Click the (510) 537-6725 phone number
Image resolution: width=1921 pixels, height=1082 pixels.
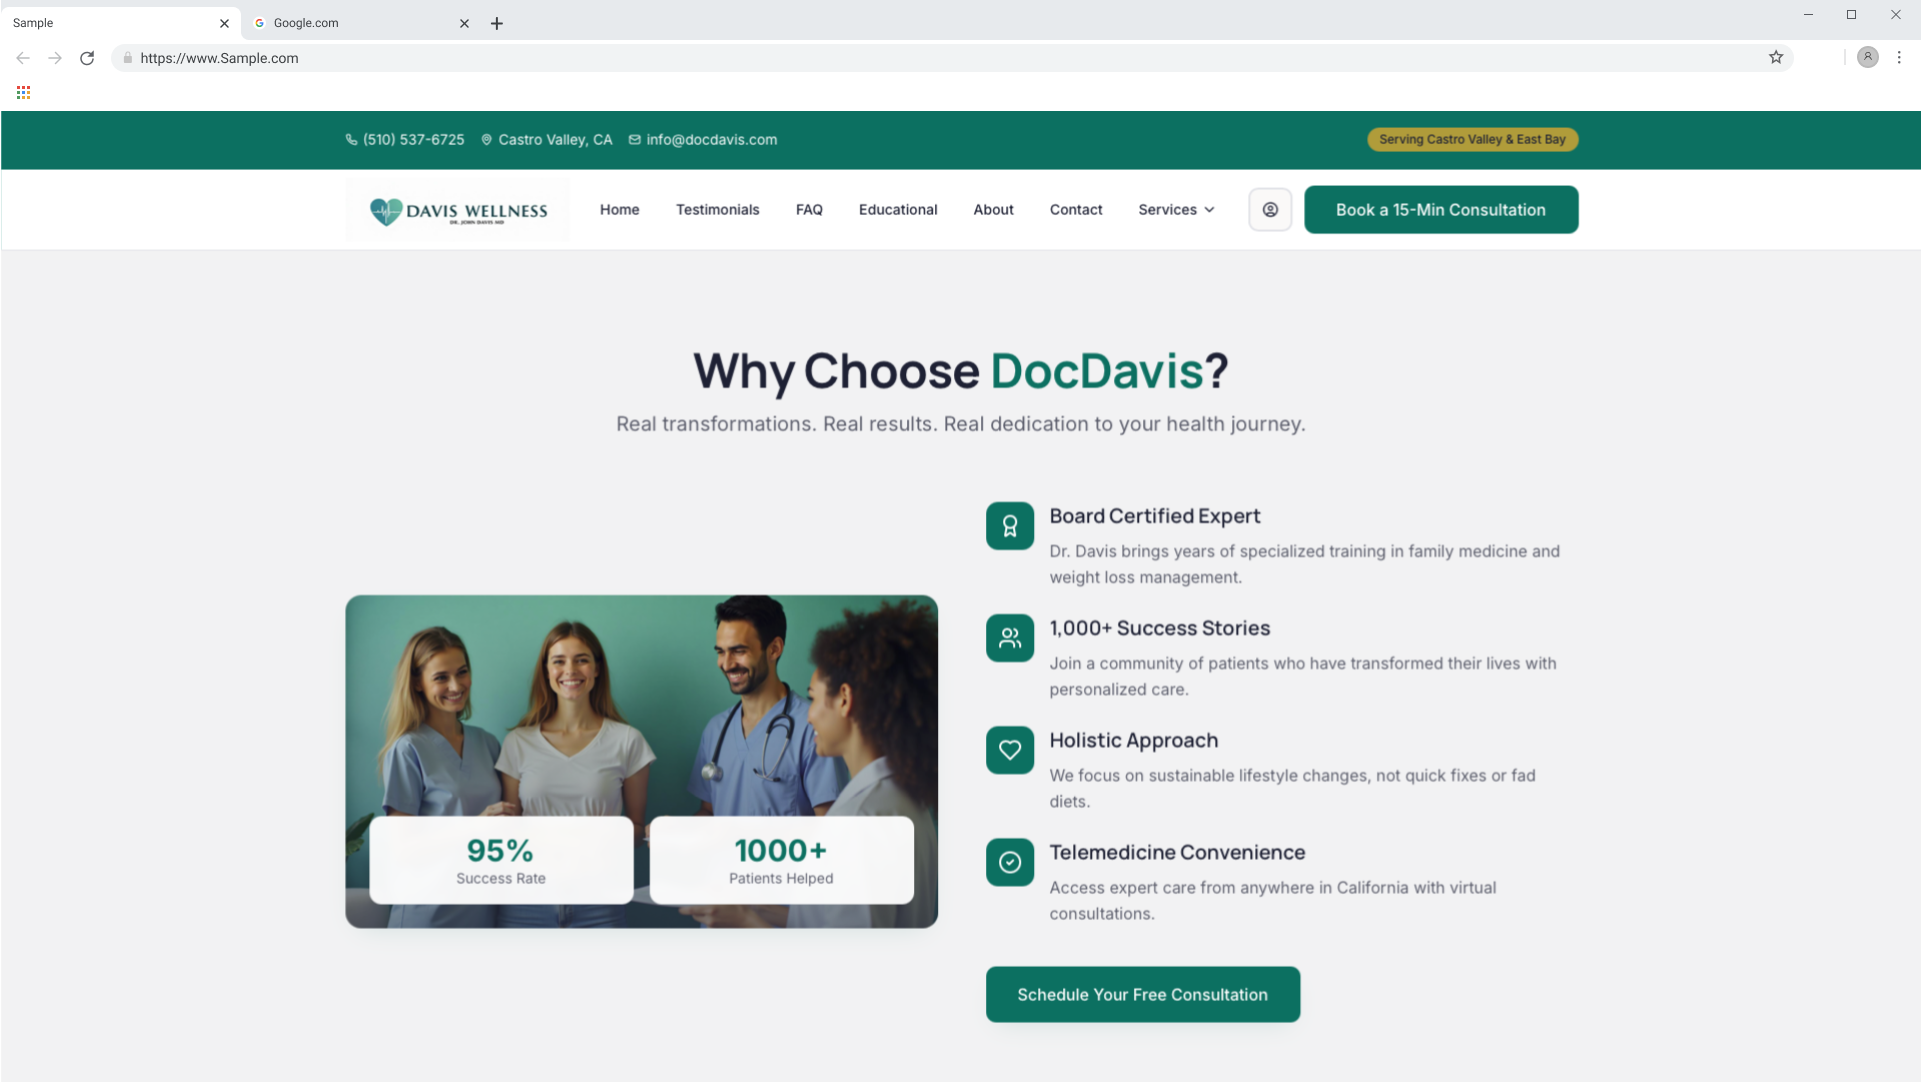point(413,140)
